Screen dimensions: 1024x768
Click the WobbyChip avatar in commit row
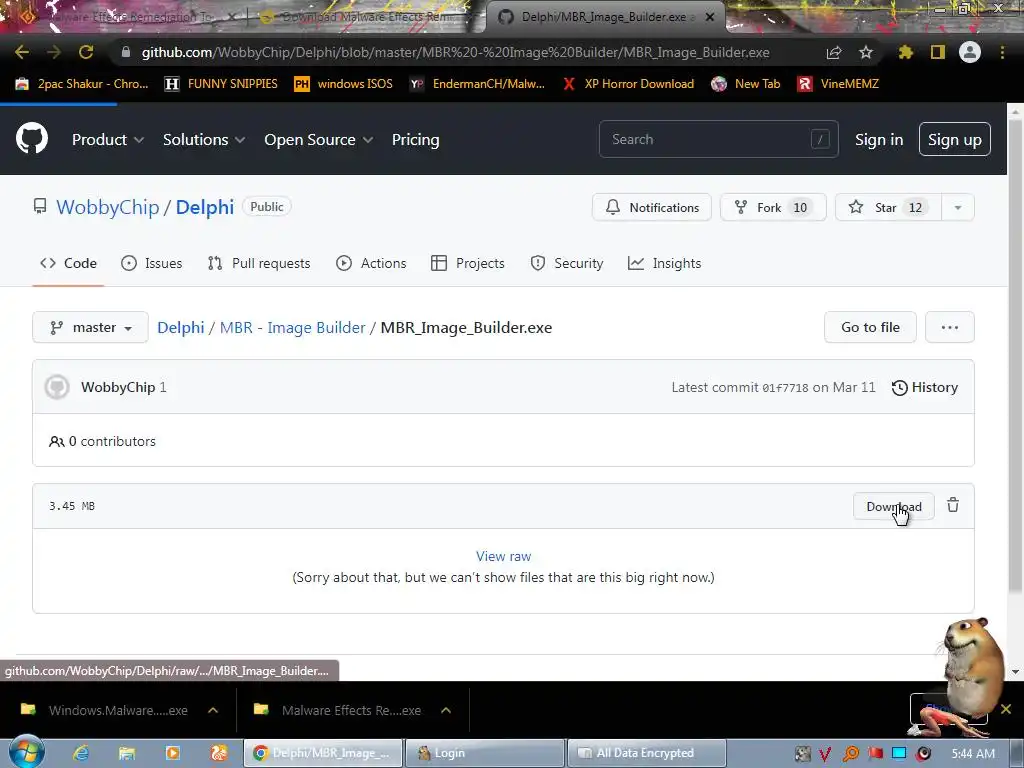(x=57, y=387)
